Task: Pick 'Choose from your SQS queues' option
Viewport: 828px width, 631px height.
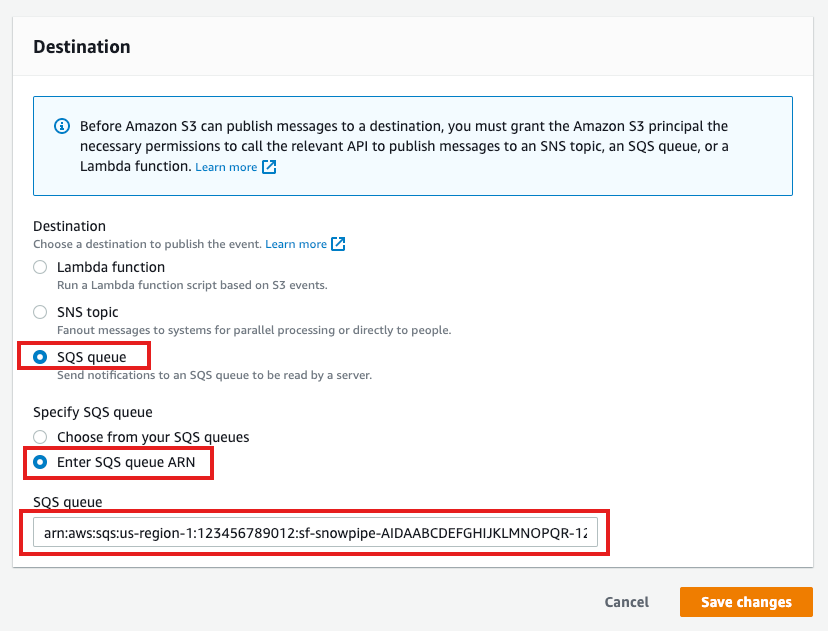Action: point(40,437)
